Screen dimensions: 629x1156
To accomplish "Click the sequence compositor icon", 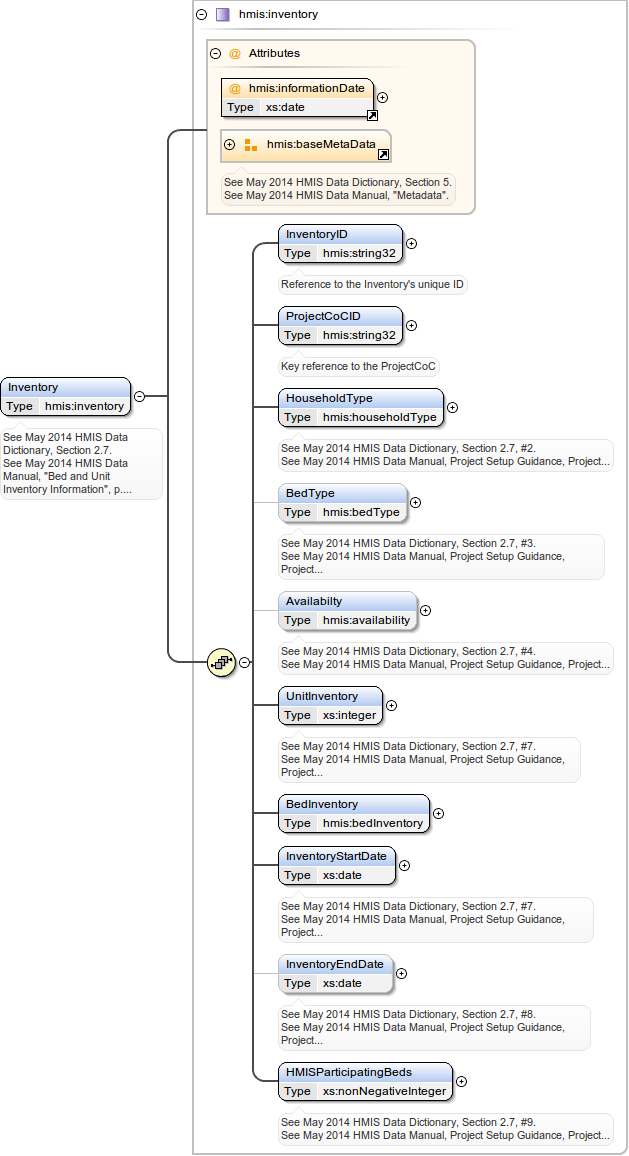I will point(220,662).
